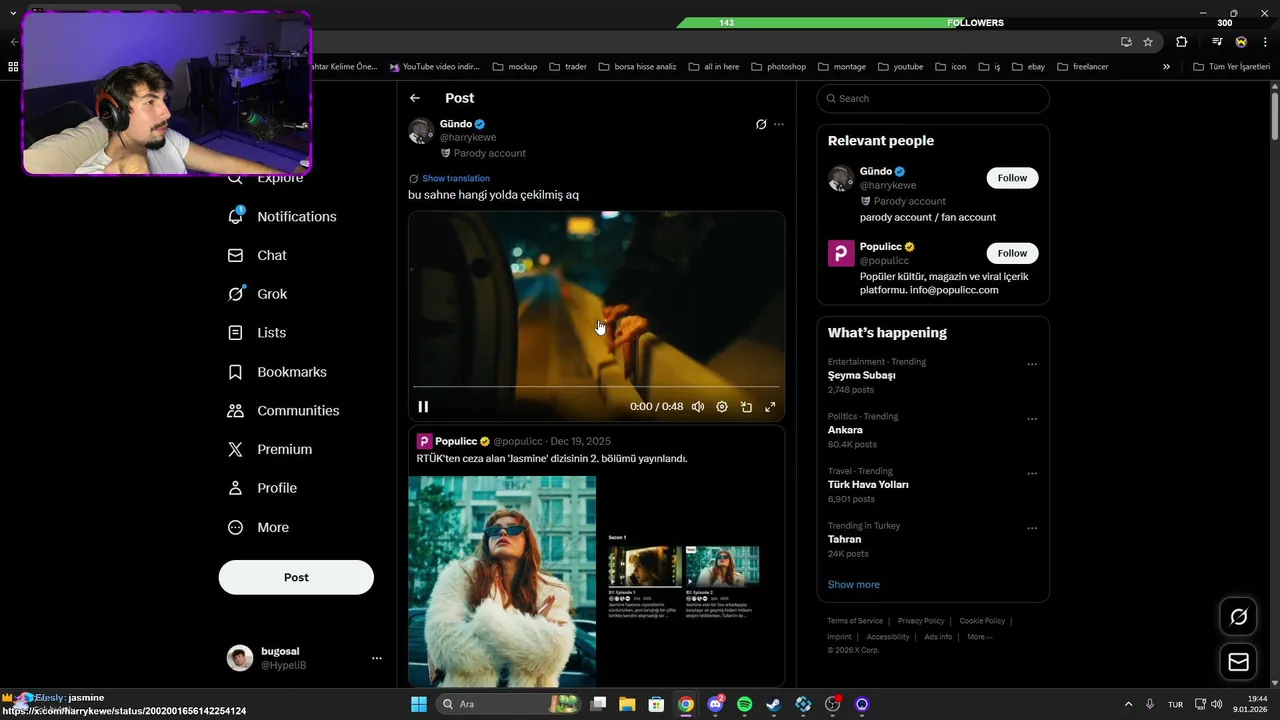Open Spotify from taskbar
The height and width of the screenshot is (720, 1280).
(x=745, y=704)
